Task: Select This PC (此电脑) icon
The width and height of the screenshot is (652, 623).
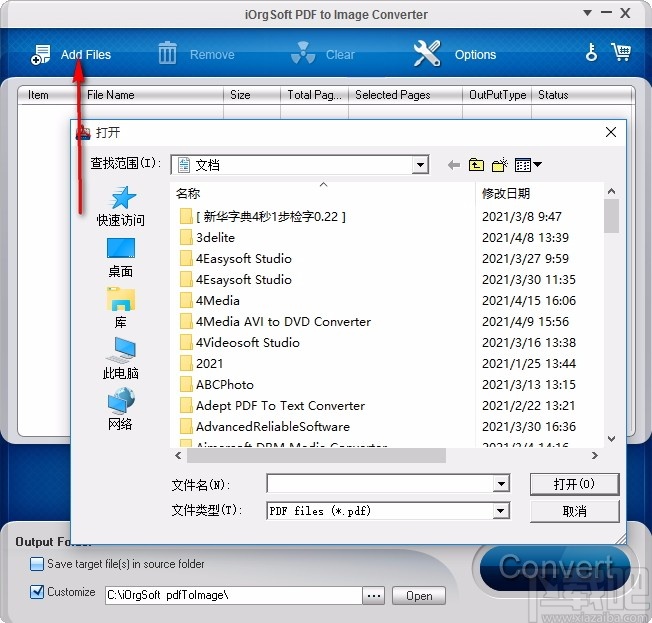Action: point(121,350)
